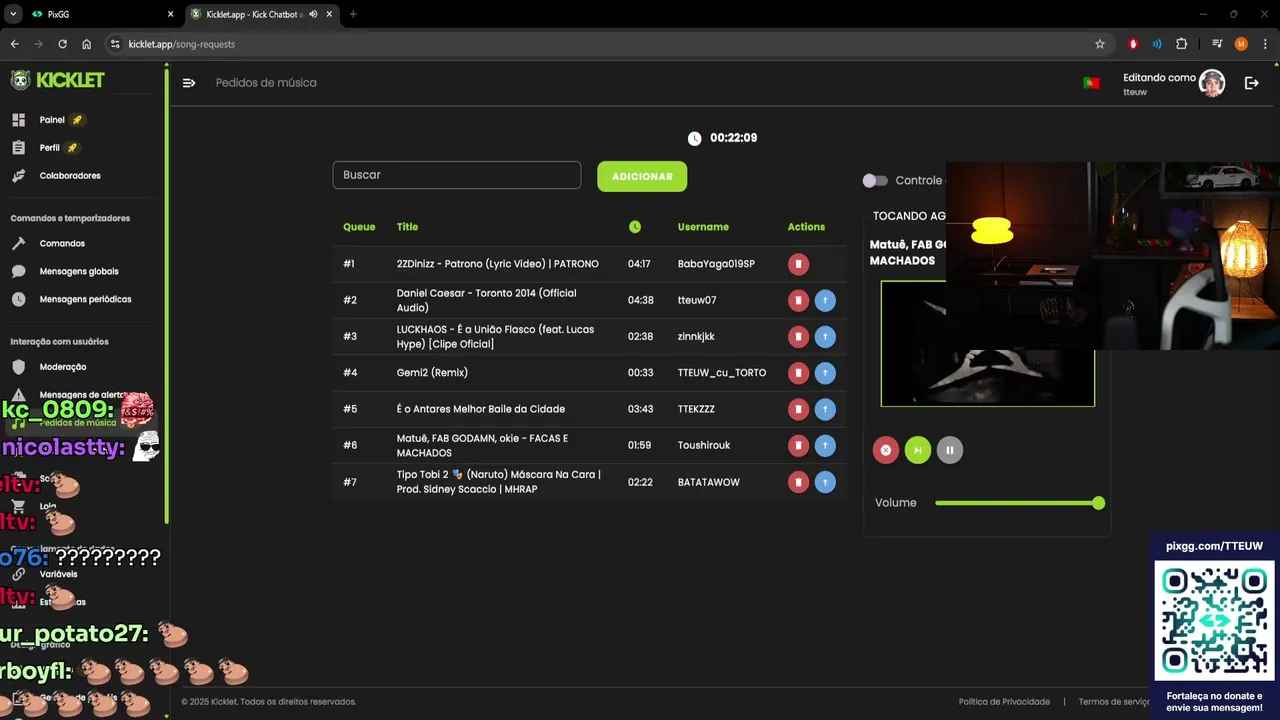Delete the Tipo Tobi 2 song request

click(798, 482)
